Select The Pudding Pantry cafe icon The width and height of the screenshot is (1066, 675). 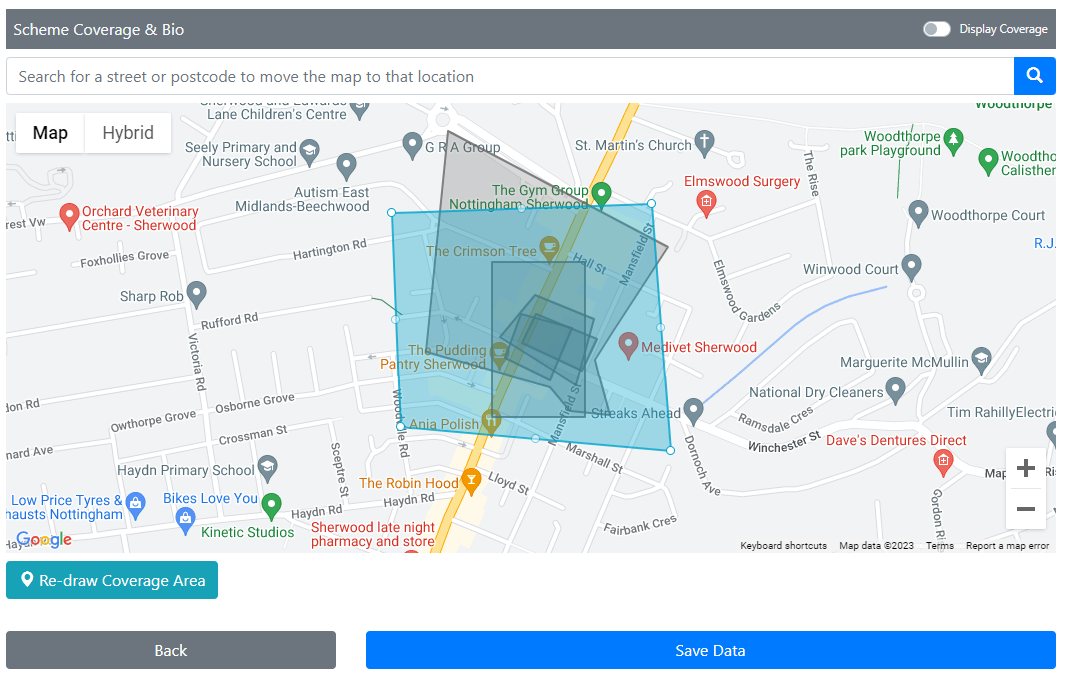[500, 353]
